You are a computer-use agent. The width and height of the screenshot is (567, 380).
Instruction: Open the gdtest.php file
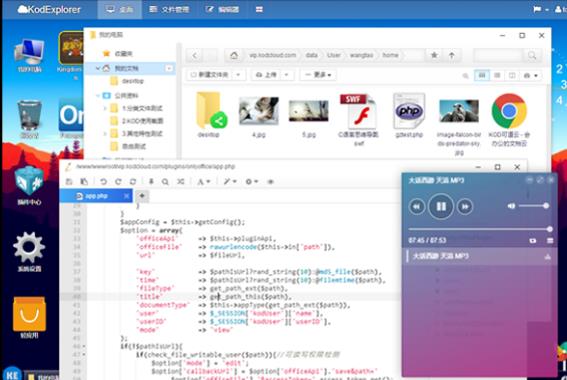click(409, 116)
